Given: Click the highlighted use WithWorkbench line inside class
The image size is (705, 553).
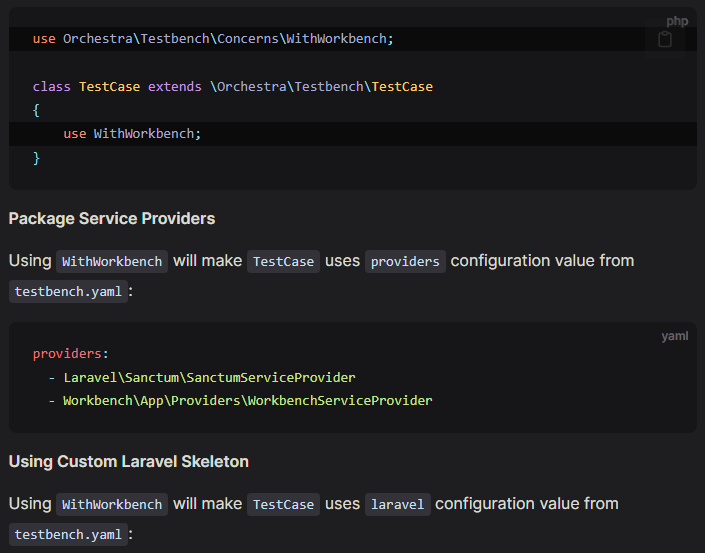Looking at the screenshot, I should point(132,133).
